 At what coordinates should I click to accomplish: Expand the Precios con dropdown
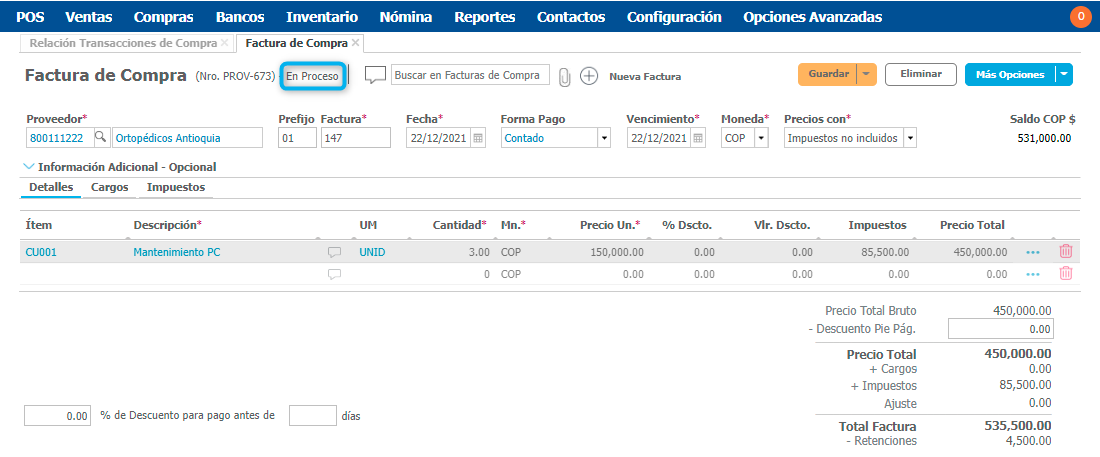click(x=909, y=138)
